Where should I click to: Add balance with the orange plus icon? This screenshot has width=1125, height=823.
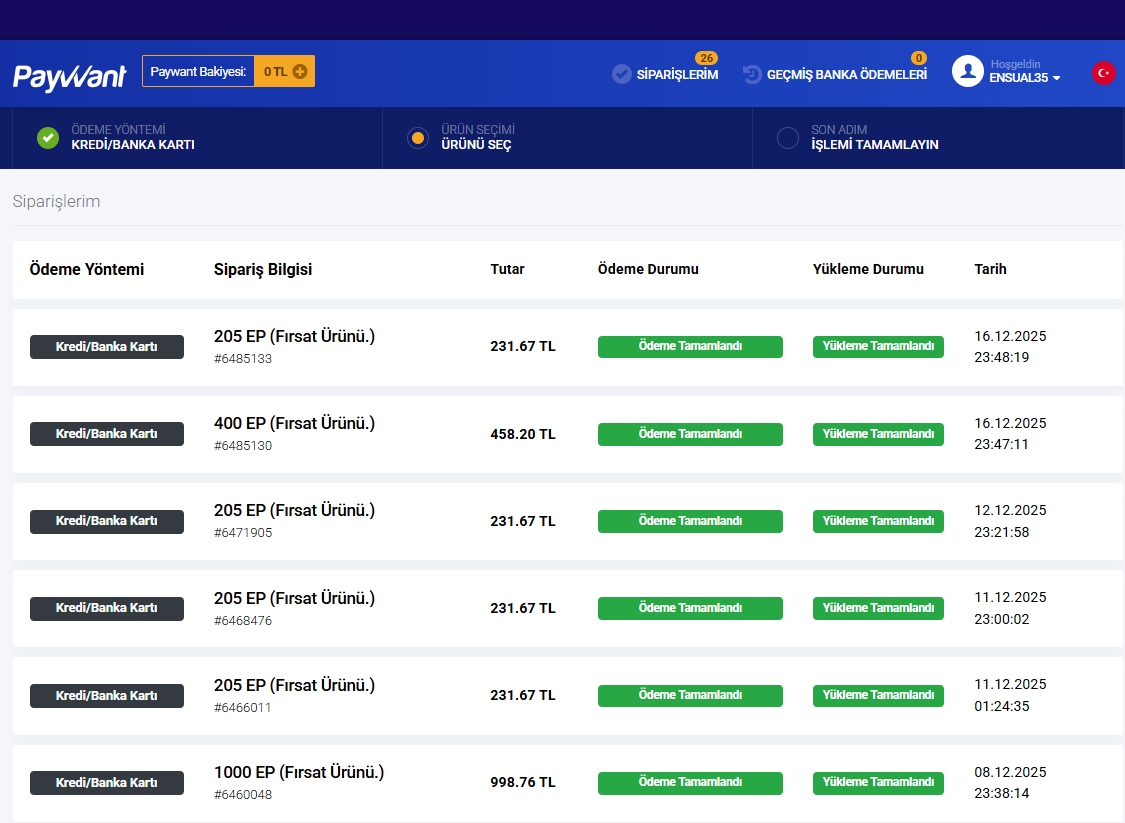(x=300, y=72)
